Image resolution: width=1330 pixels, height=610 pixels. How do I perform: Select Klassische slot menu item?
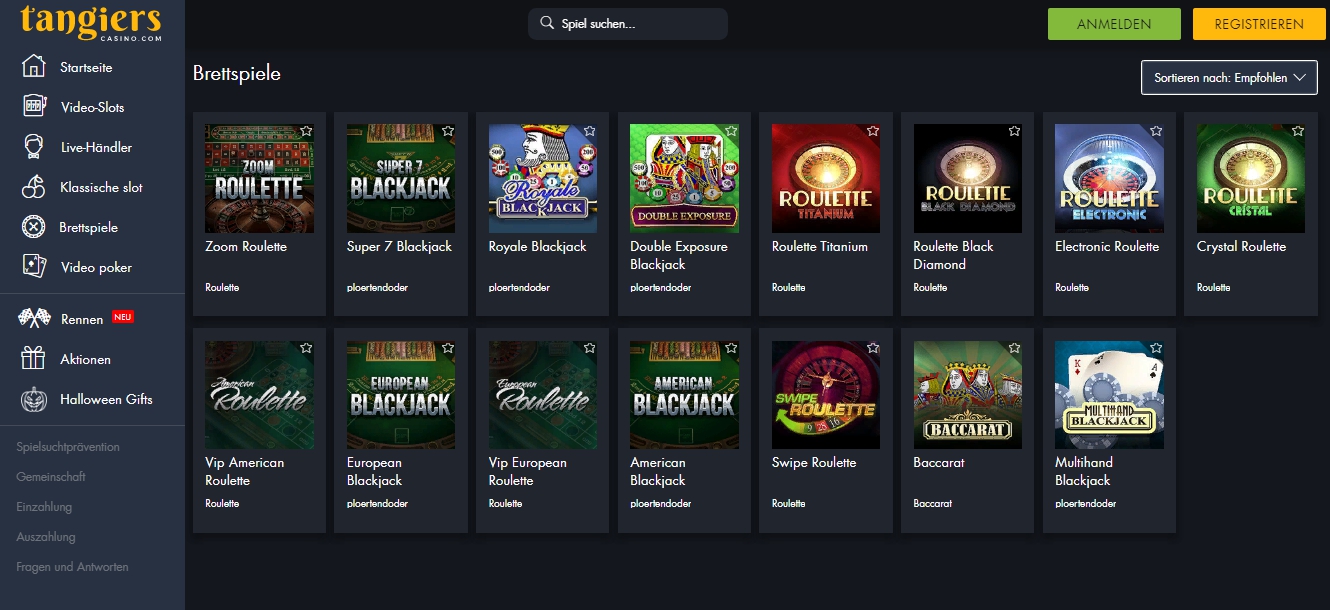101,187
